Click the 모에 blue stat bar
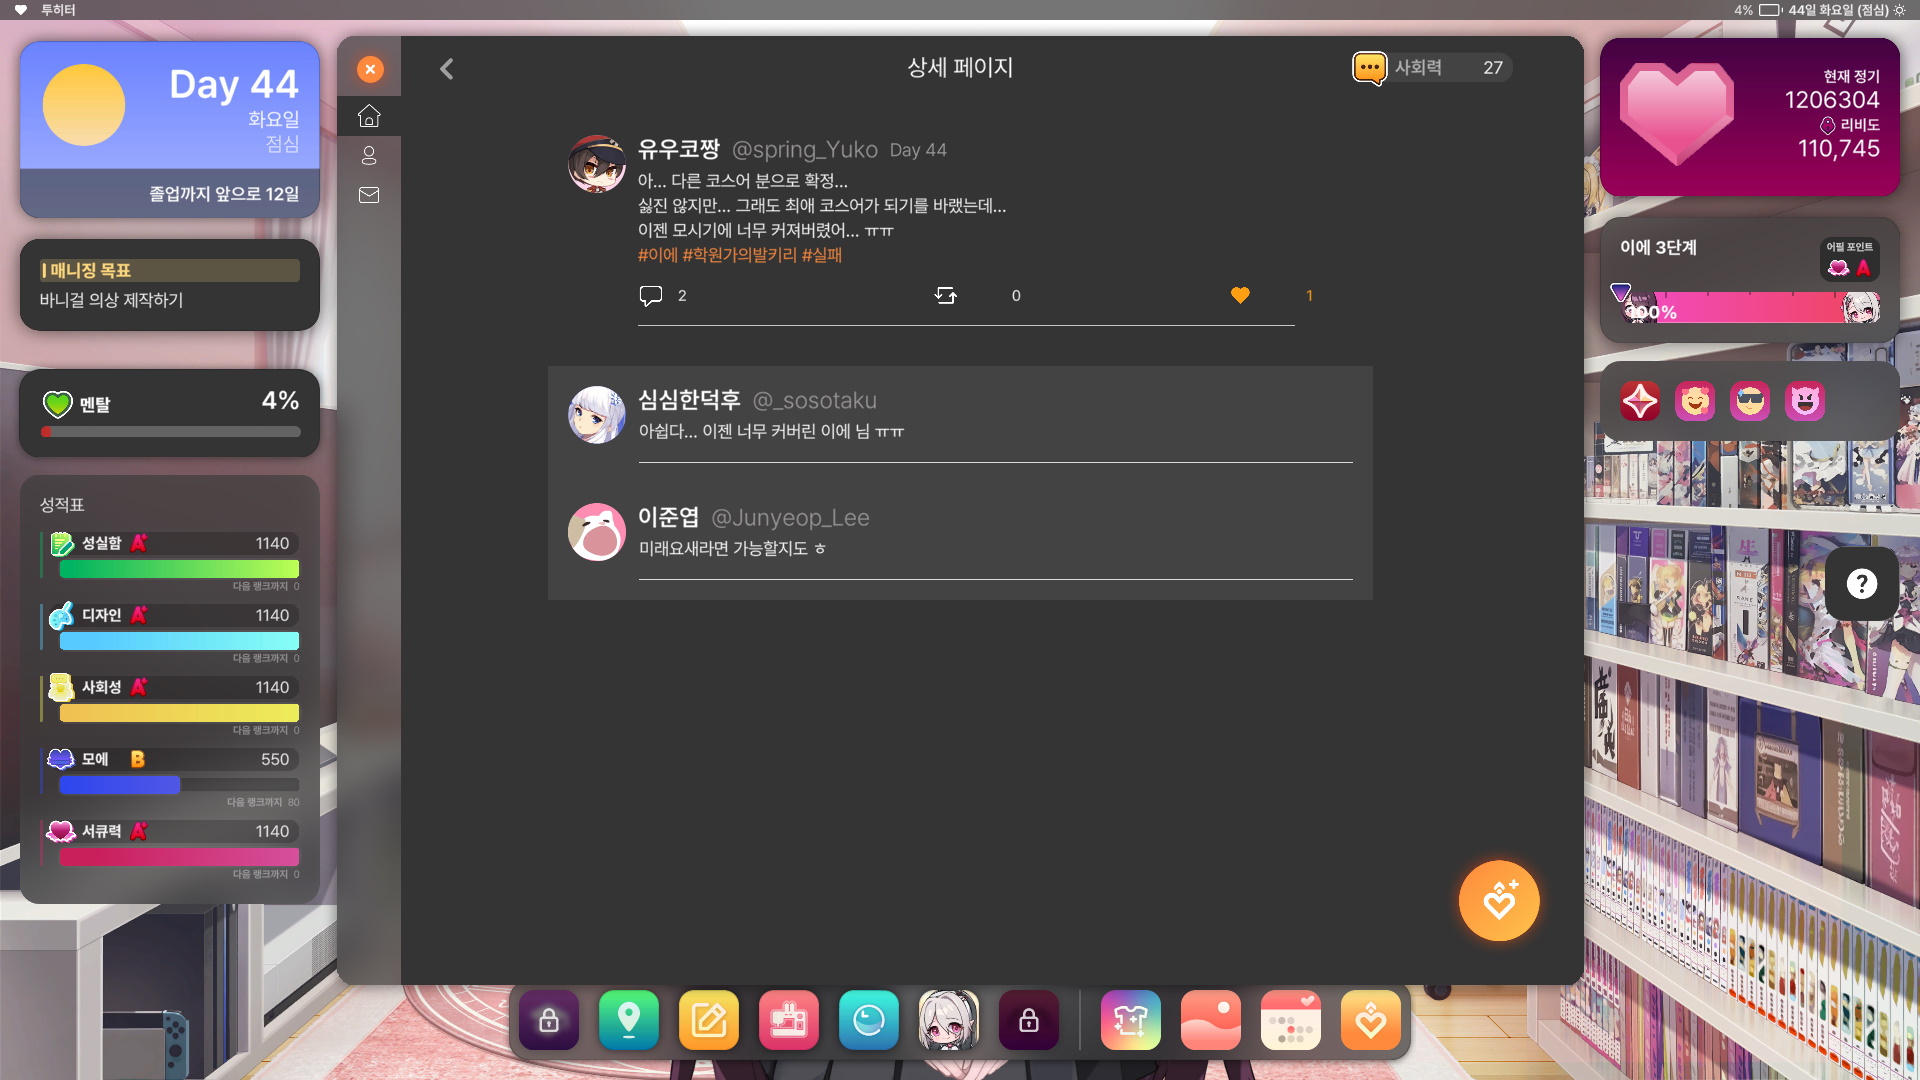The height and width of the screenshot is (1080, 1920). coord(179,785)
